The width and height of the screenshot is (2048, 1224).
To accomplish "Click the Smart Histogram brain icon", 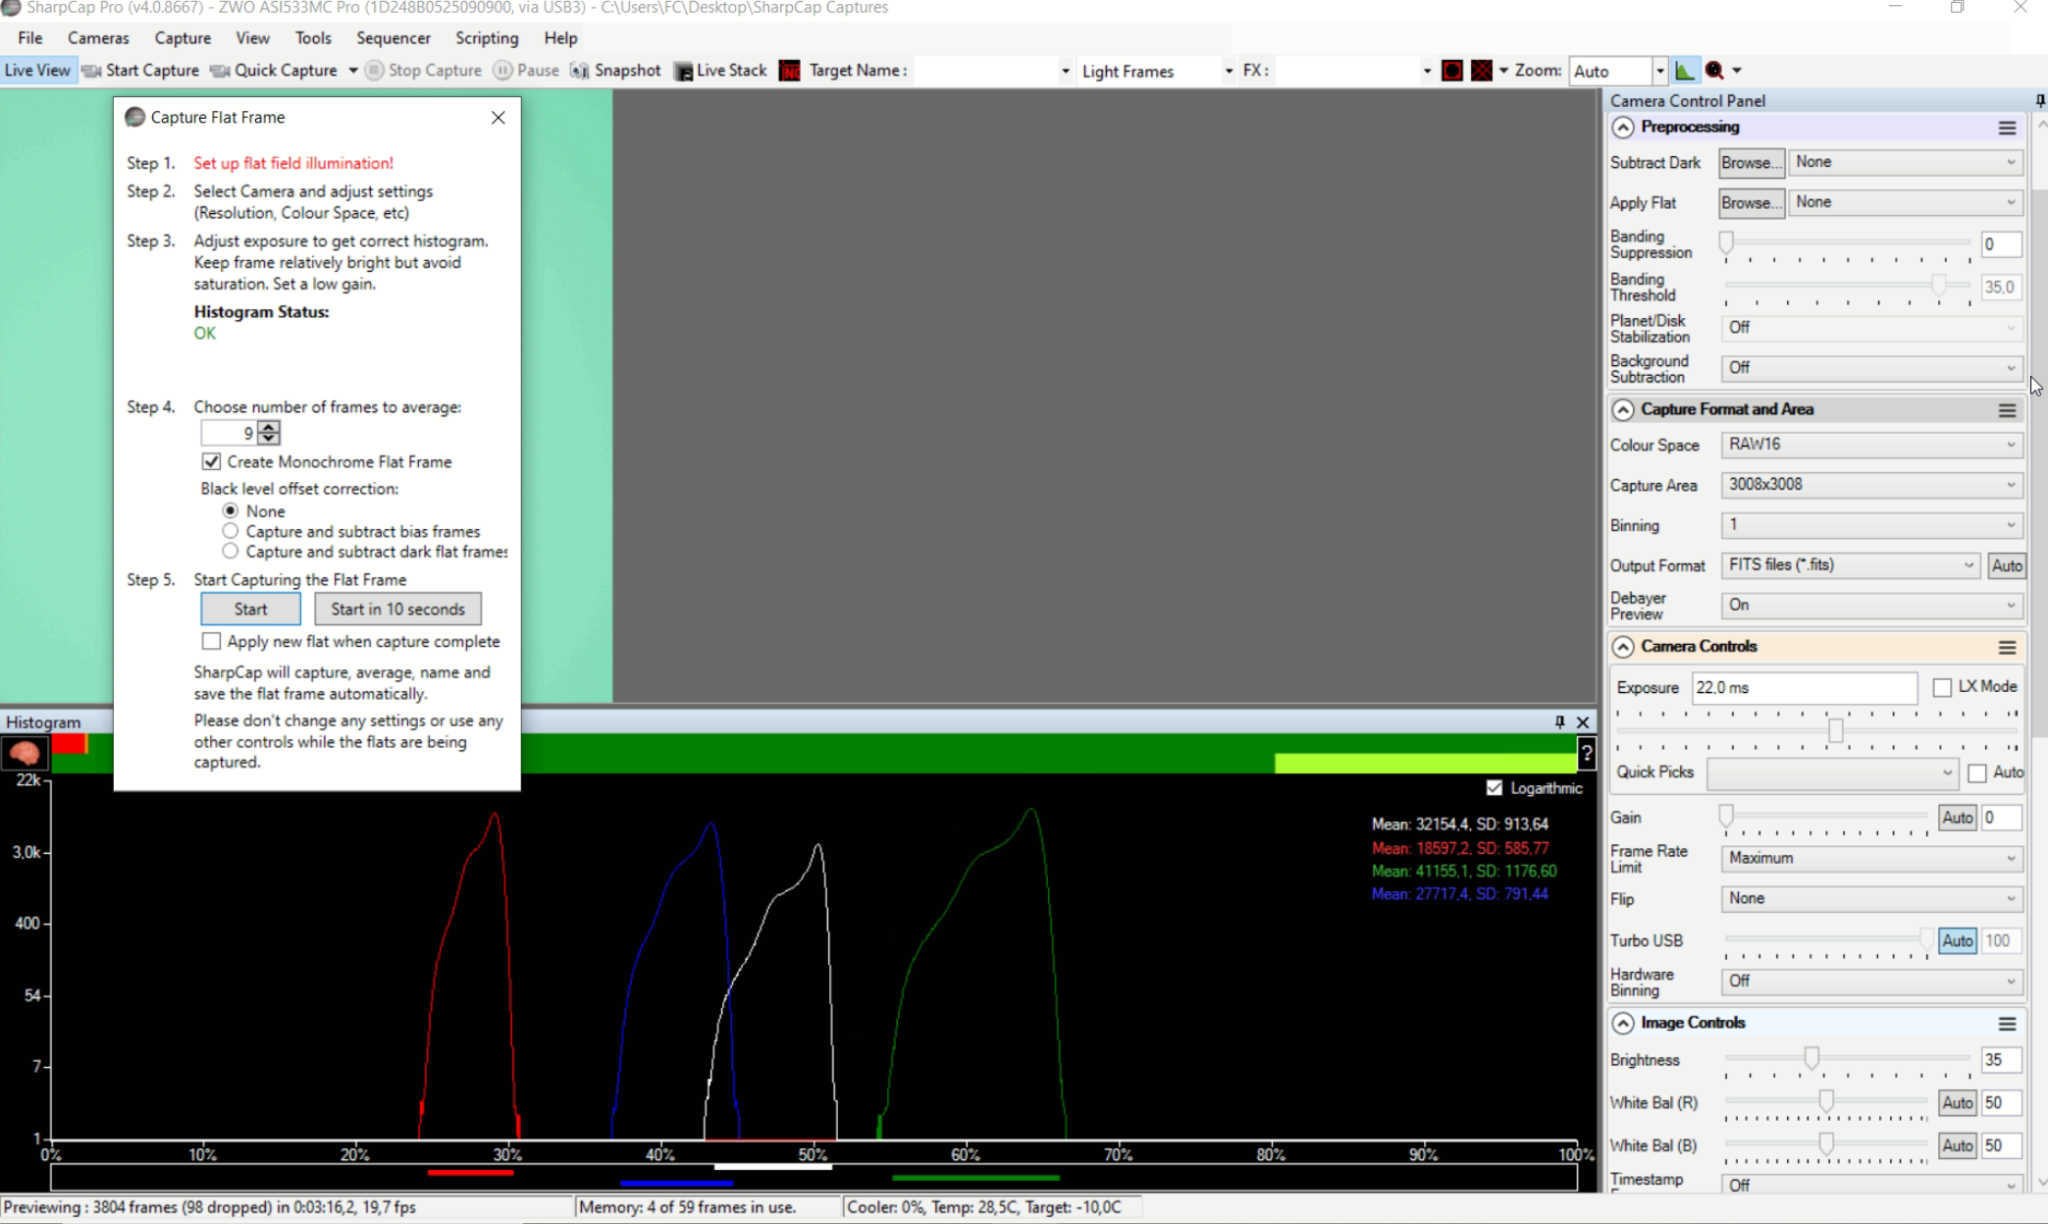I will 24,752.
